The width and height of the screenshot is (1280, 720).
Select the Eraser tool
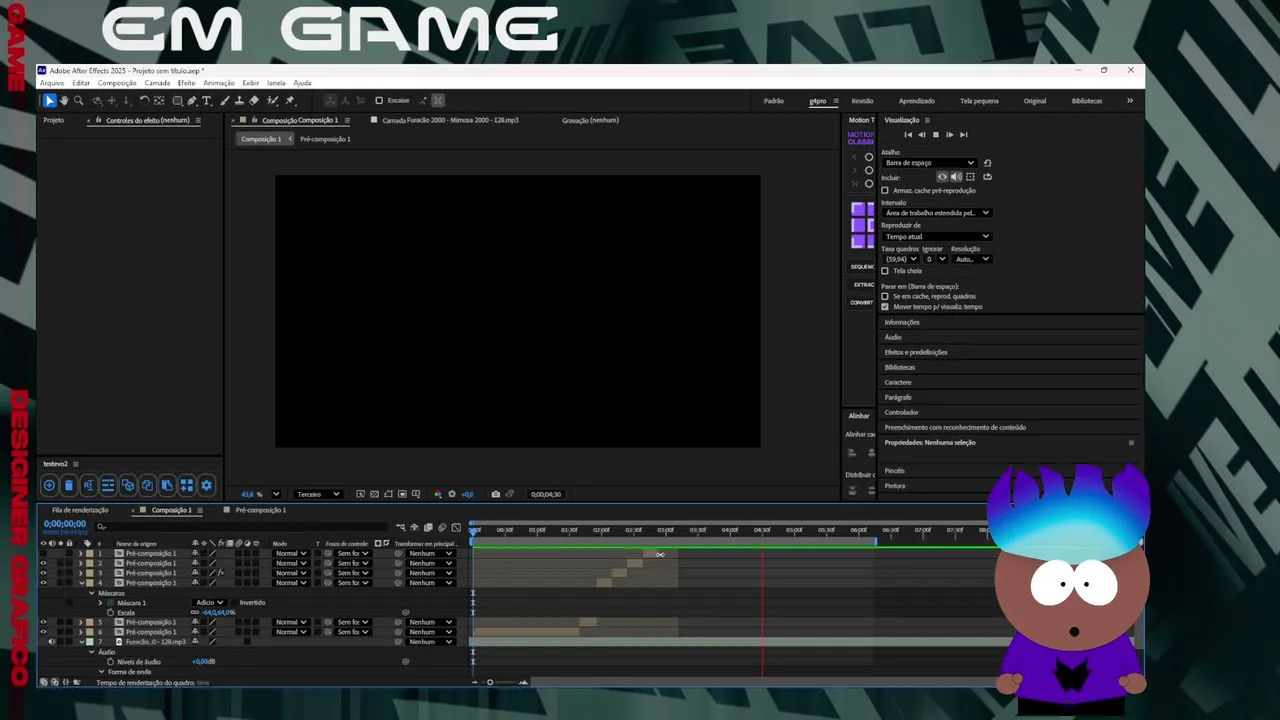tap(254, 100)
